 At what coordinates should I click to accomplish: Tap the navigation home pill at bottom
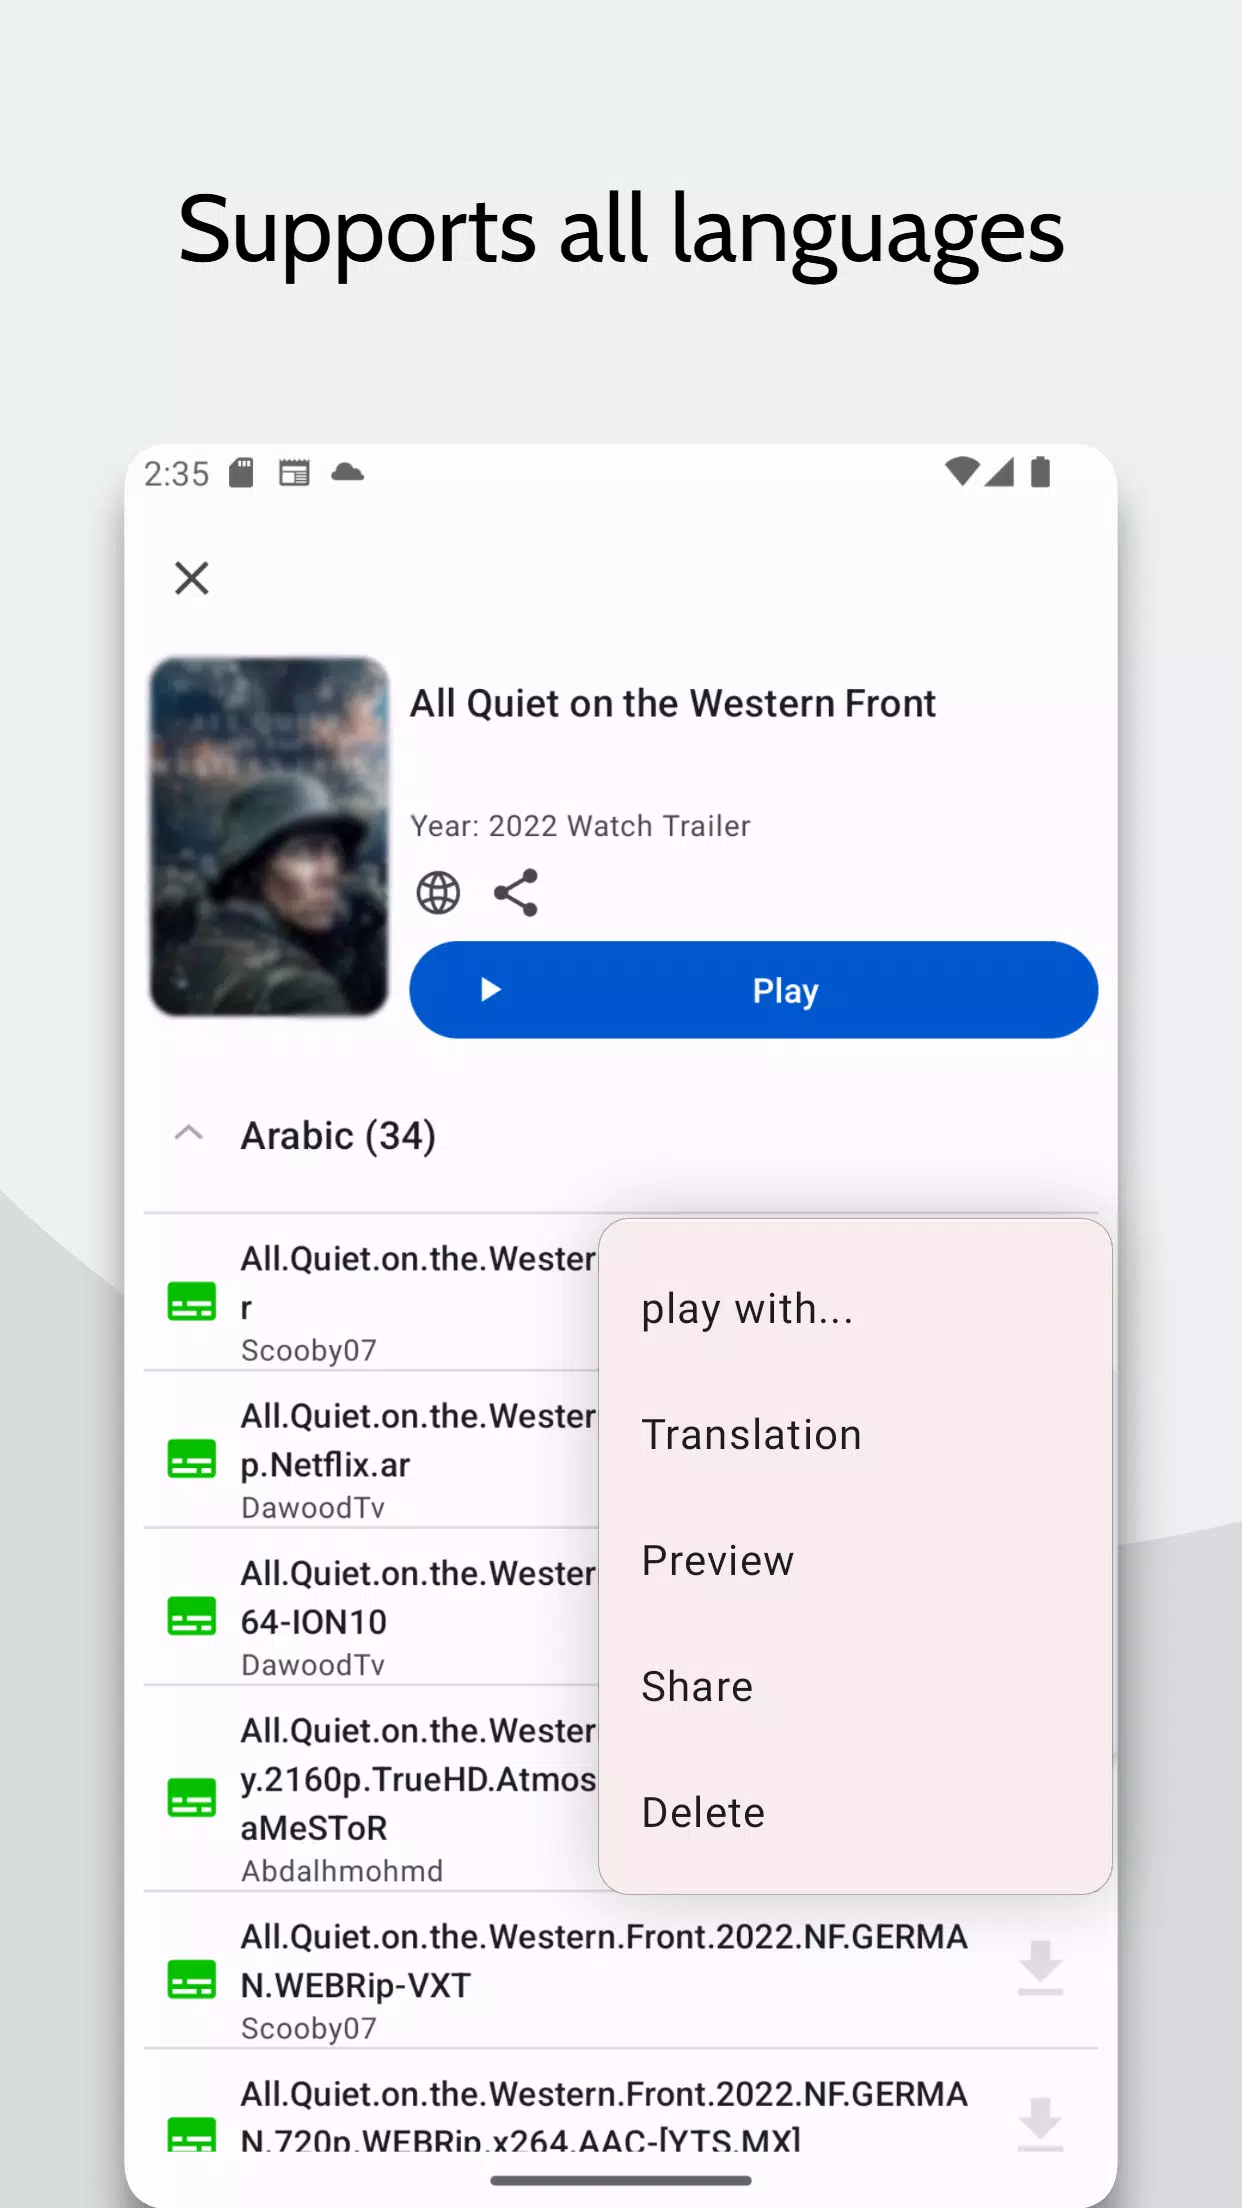point(621,2180)
